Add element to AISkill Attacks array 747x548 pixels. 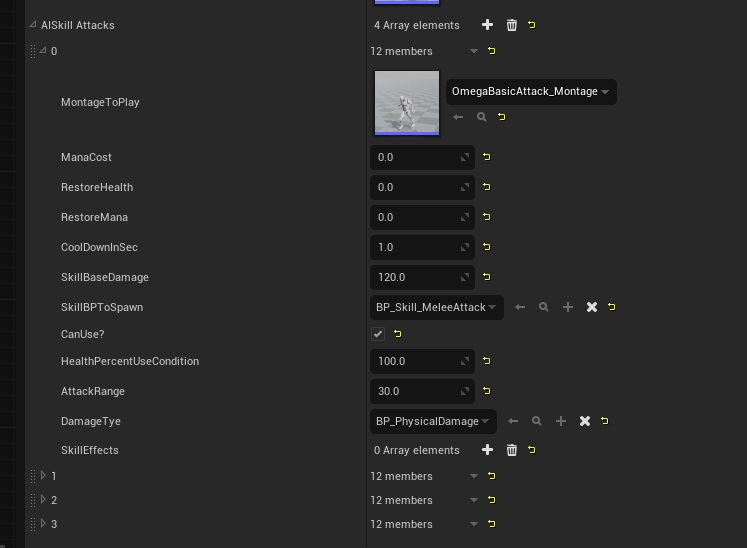pos(487,25)
